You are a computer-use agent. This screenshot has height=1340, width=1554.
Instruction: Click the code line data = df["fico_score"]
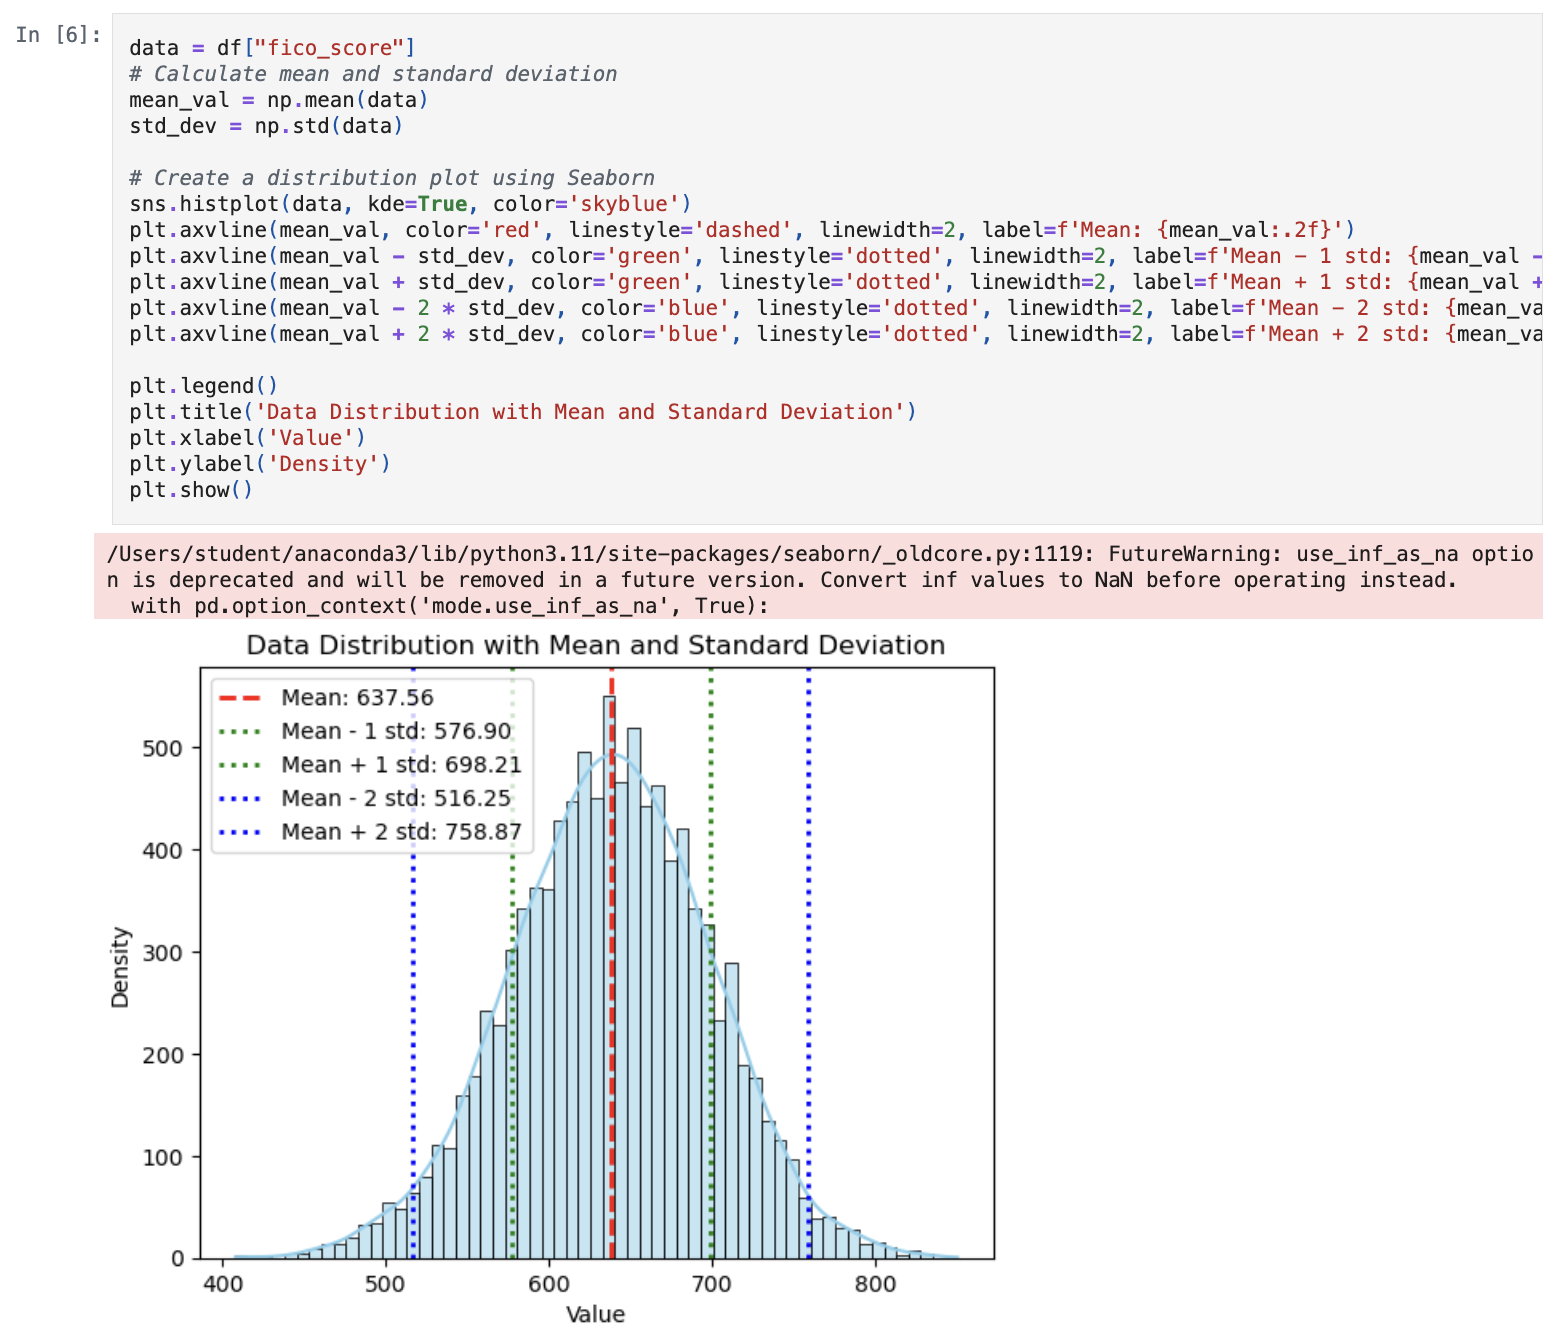tap(272, 48)
